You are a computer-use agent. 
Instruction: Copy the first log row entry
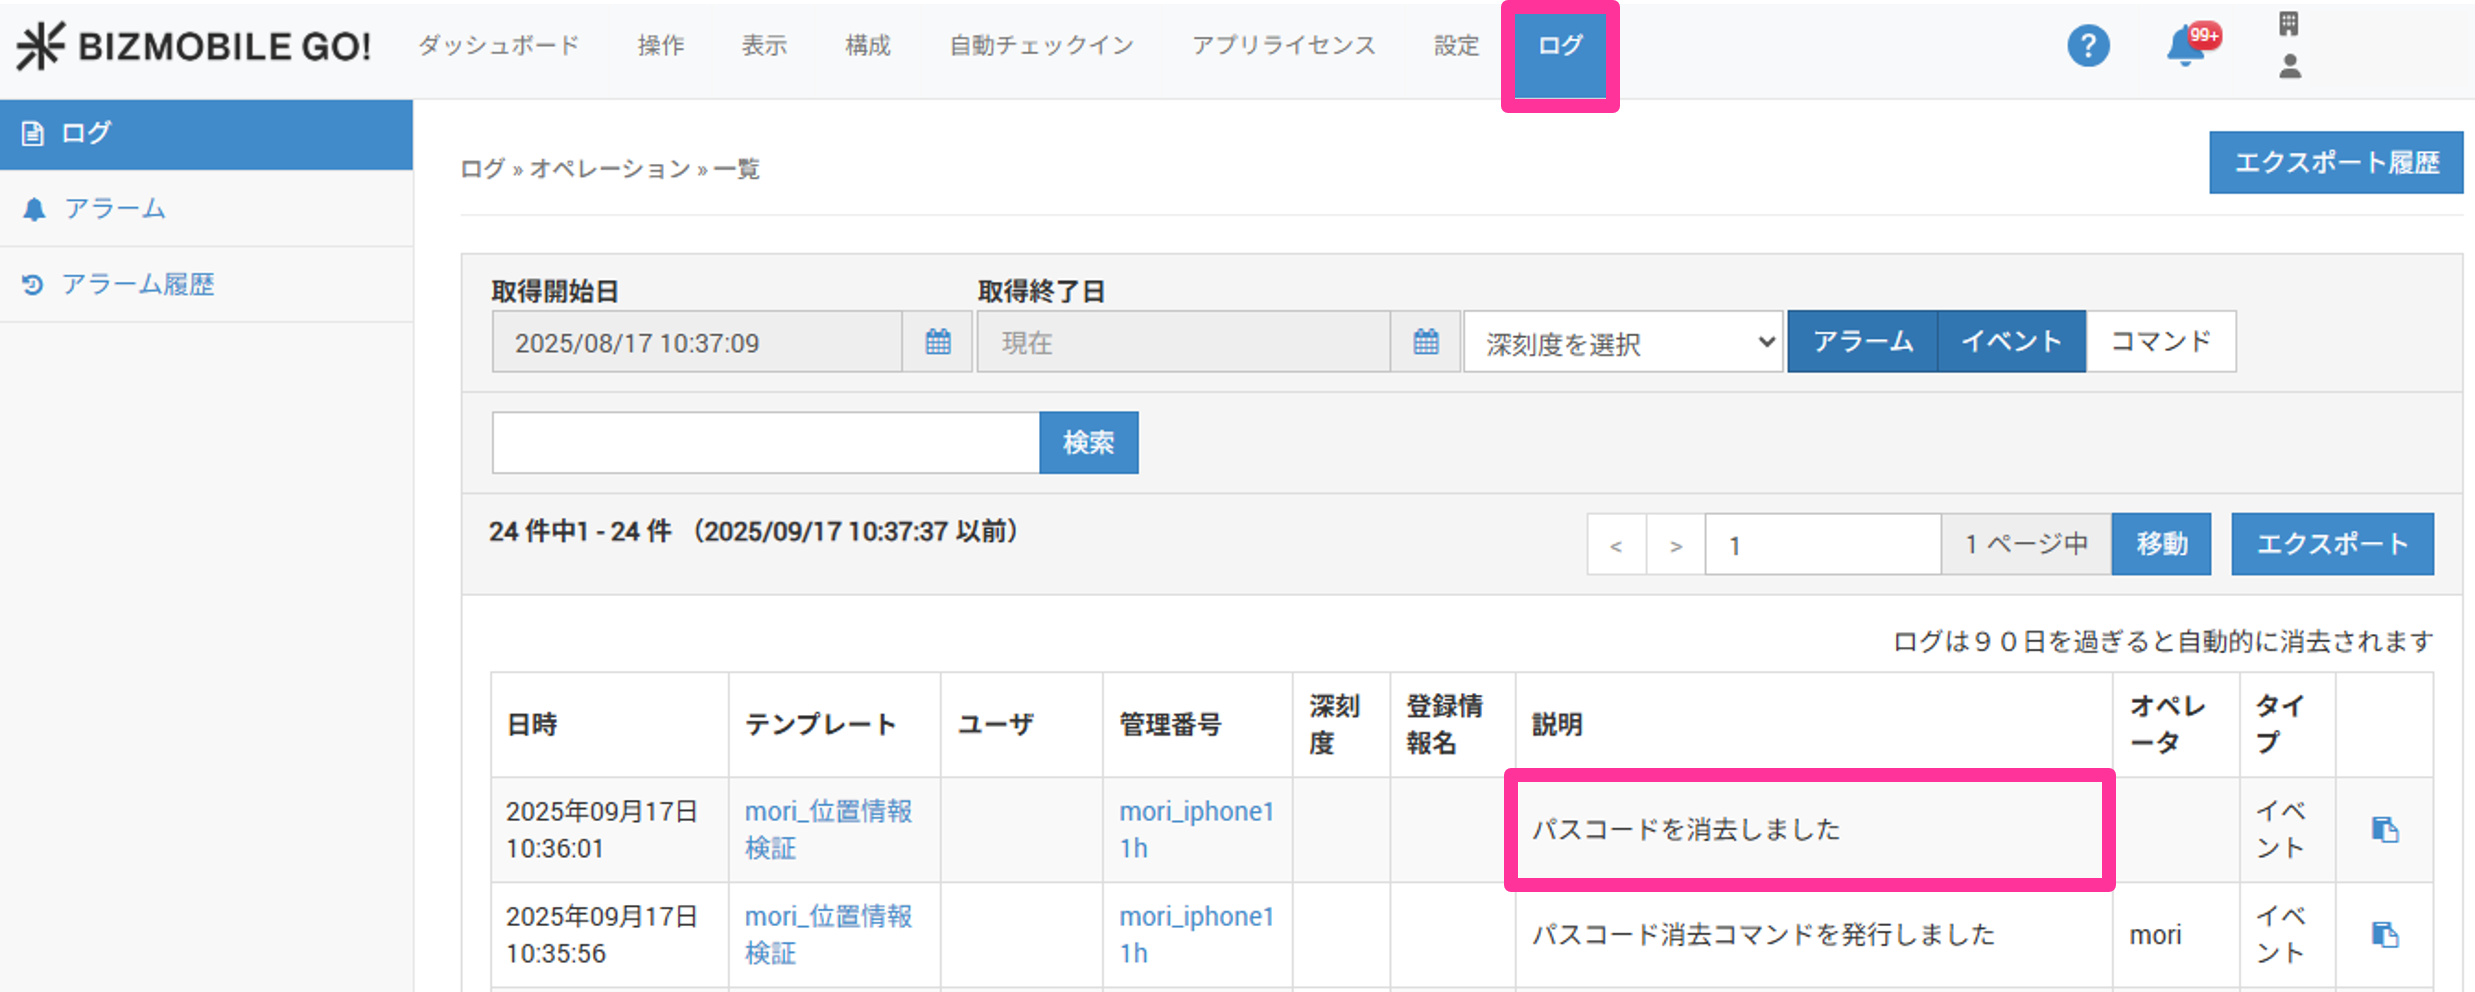click(x=2385, y=830)
